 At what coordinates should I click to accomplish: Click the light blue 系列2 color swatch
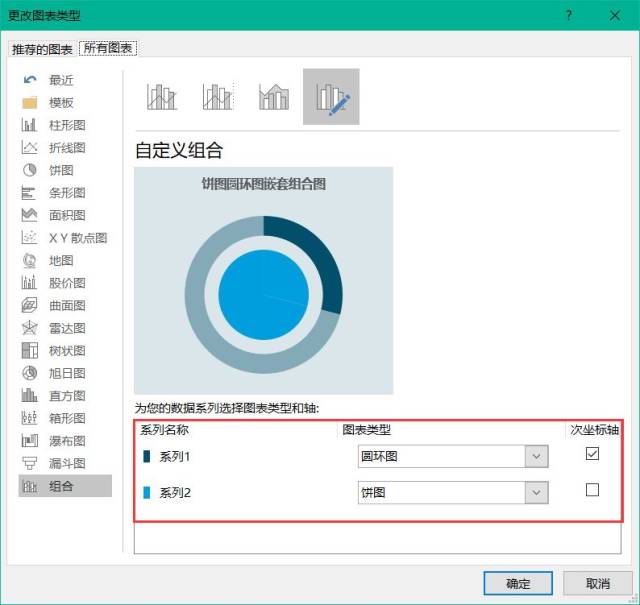[x=147, y=492]
